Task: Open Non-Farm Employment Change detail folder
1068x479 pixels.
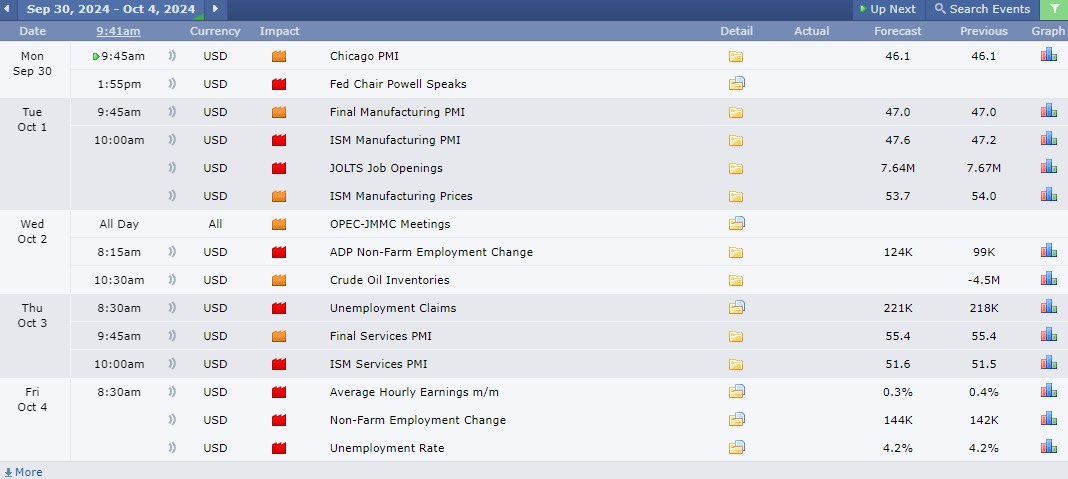Action: [736, 419]
